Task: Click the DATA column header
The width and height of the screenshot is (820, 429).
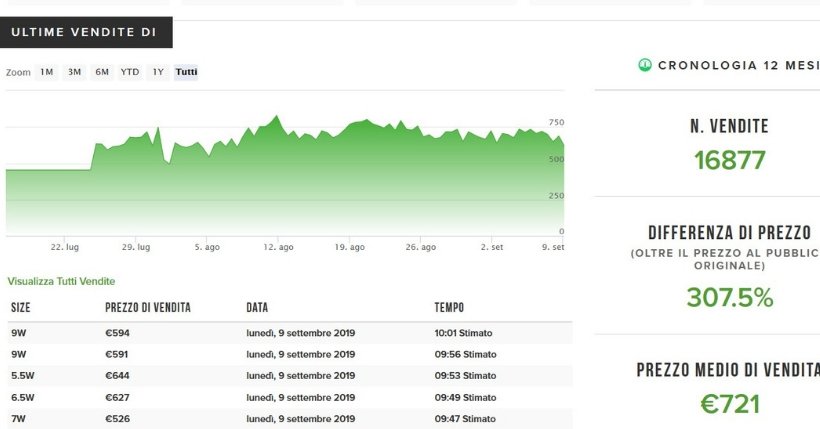Action: coord(257,307)
